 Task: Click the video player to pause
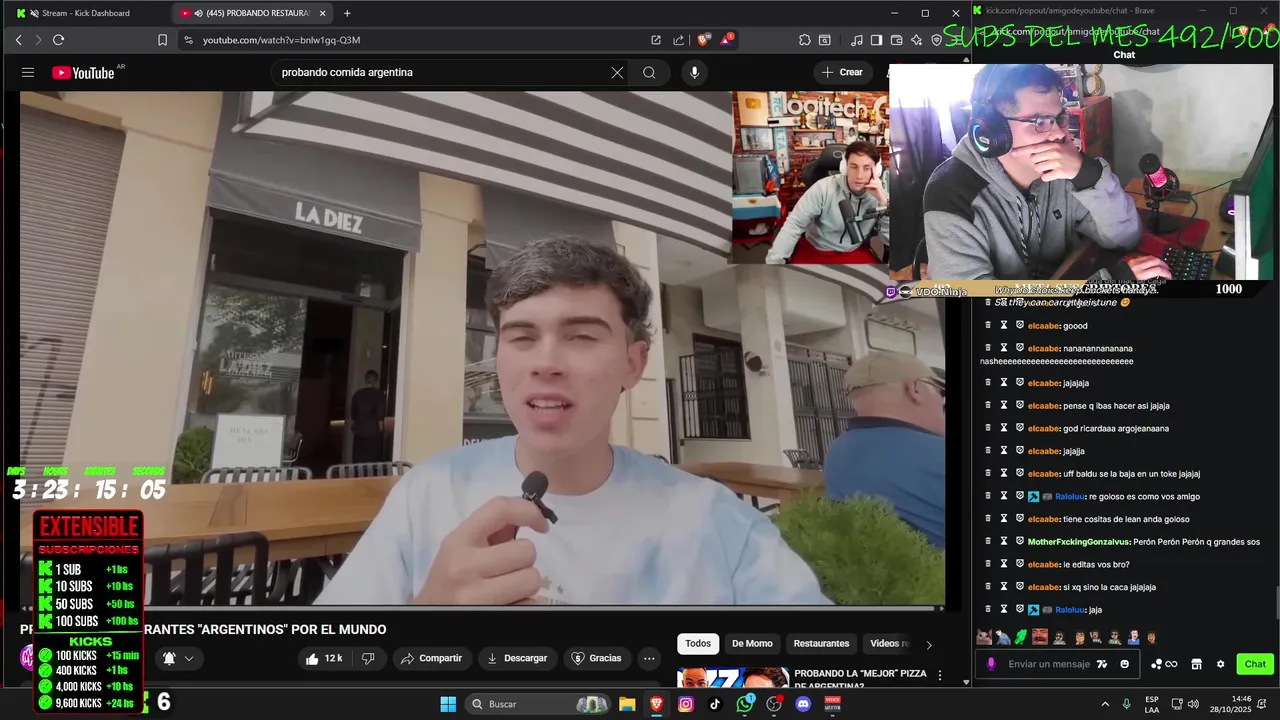(482, 350)
